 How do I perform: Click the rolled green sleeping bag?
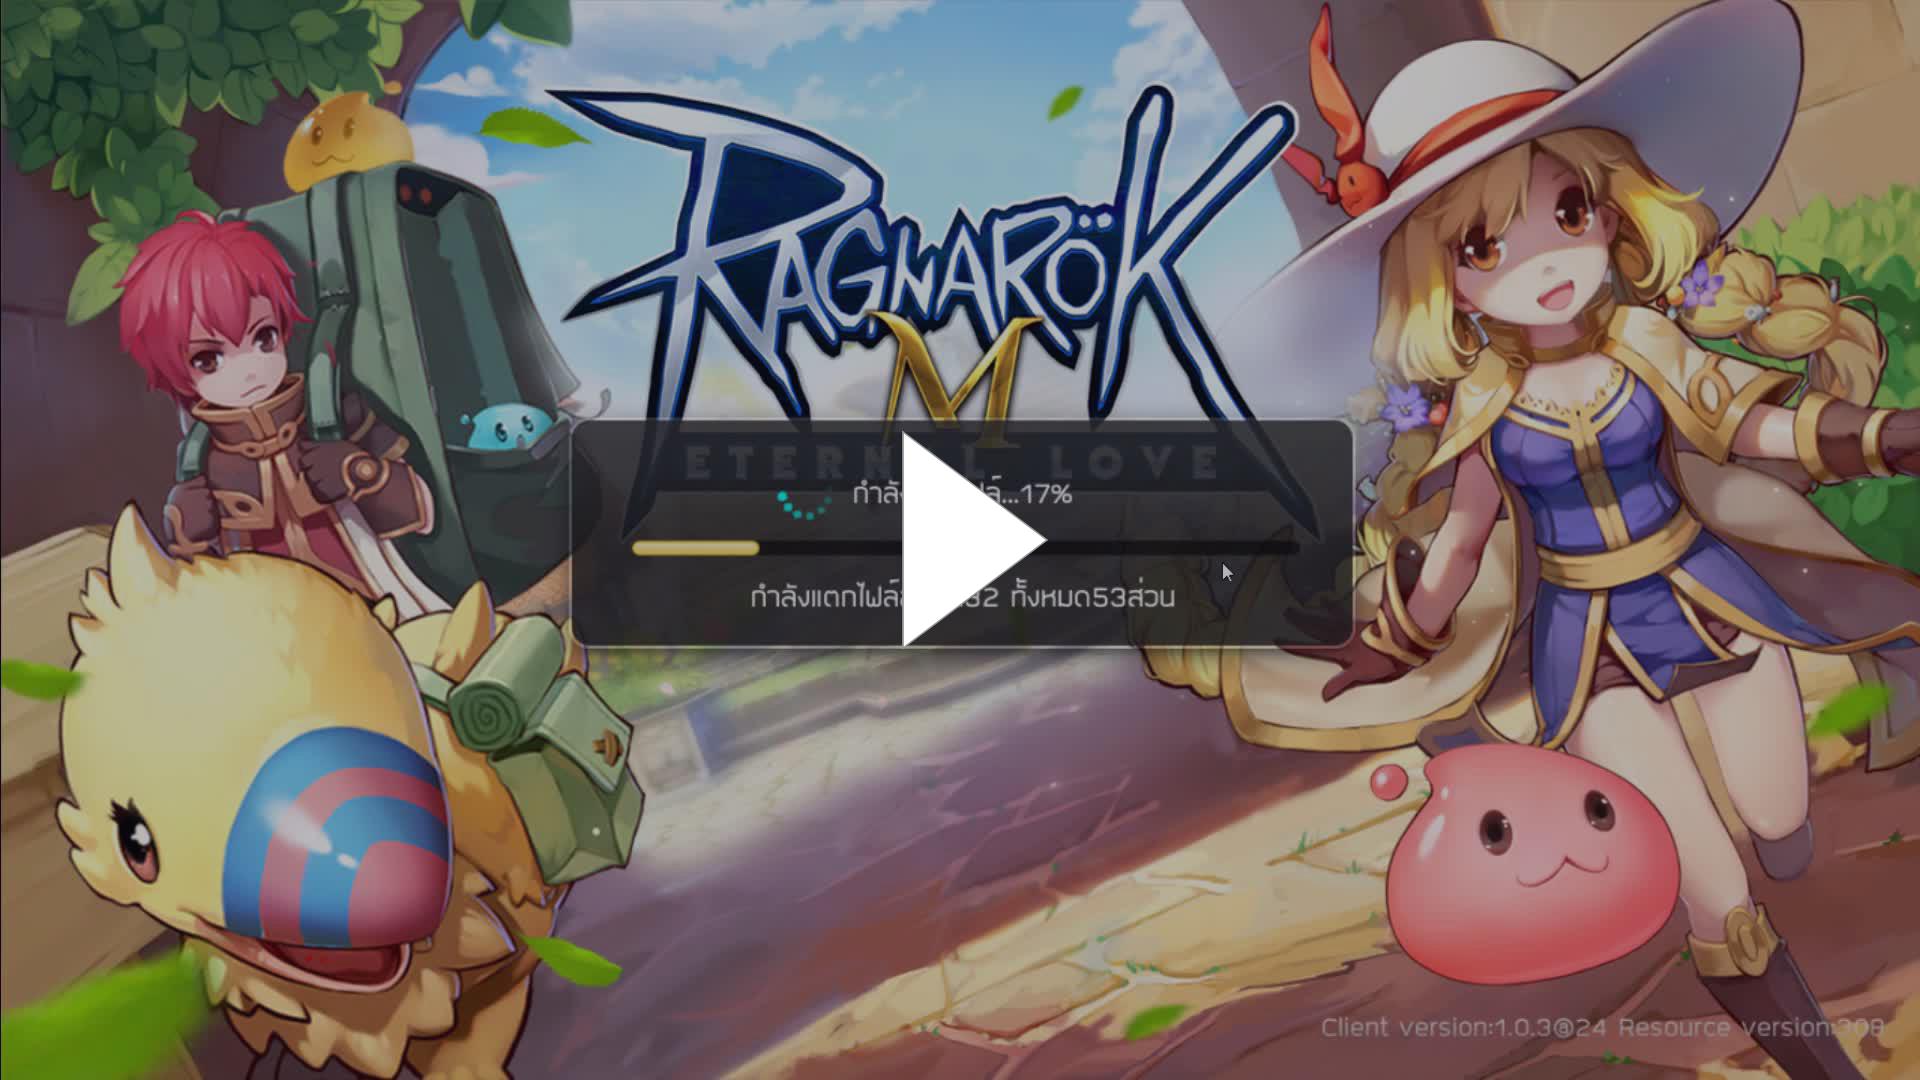point(497,699)
